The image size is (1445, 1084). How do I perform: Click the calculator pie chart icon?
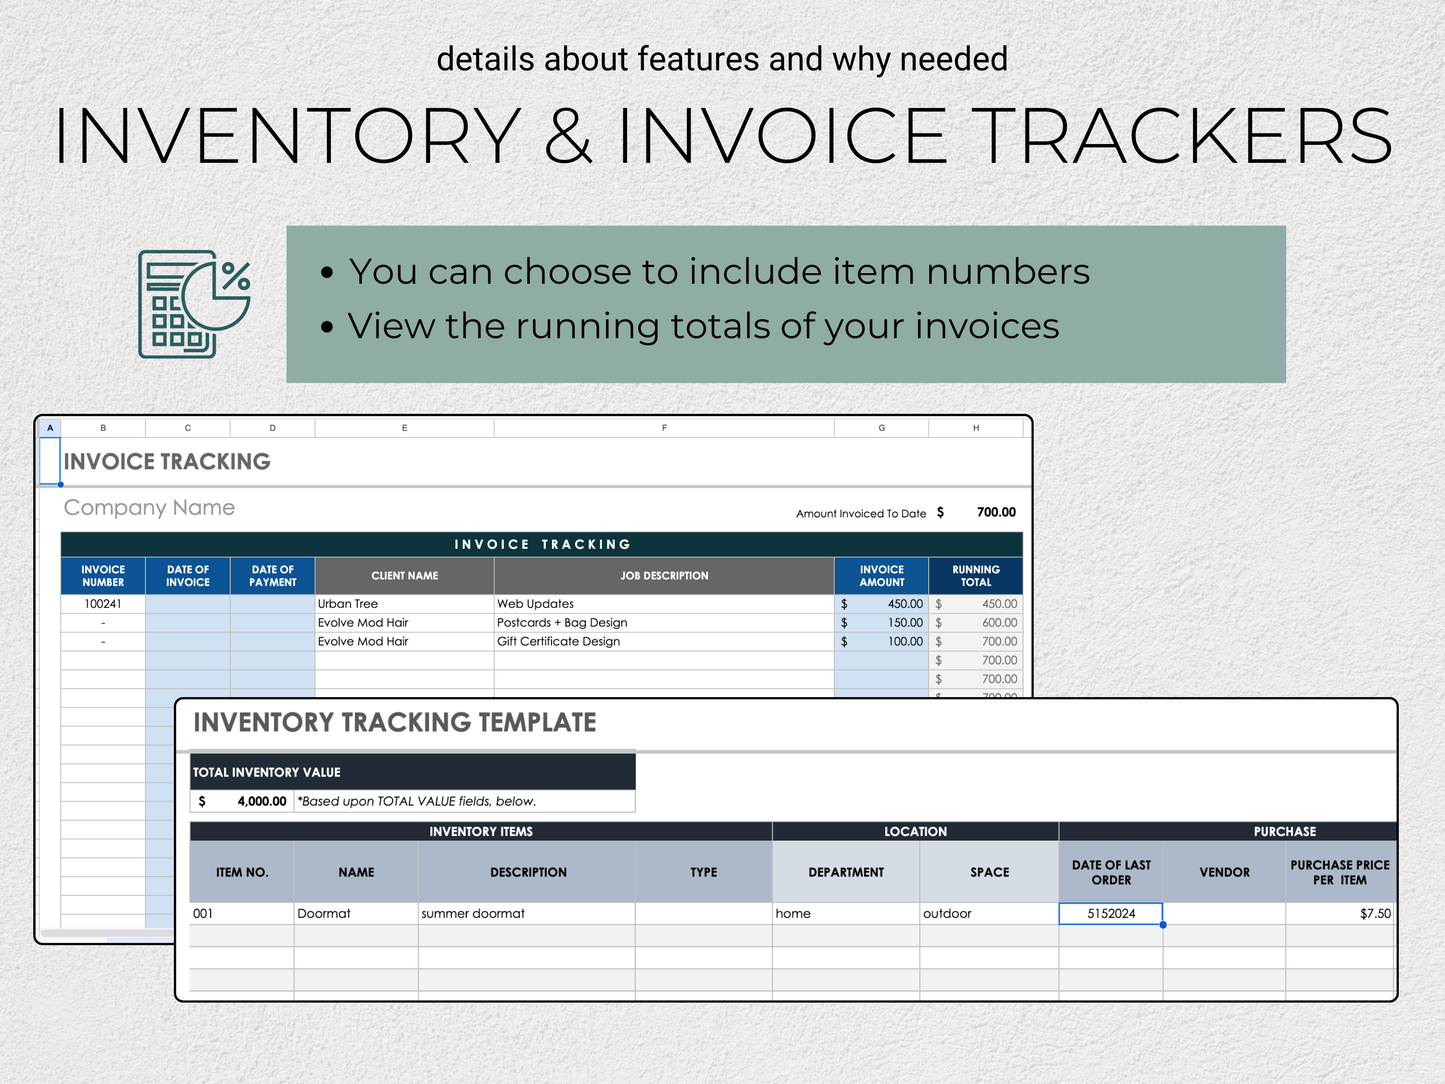pos(194,304)
